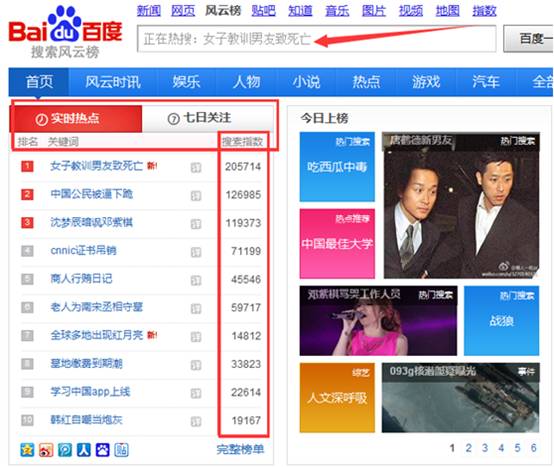The width and height of the screenshot is (554, 467).
Task: Open search icon beside 韩红自嘲当炮灰
Action: click(x=196, y=421)
